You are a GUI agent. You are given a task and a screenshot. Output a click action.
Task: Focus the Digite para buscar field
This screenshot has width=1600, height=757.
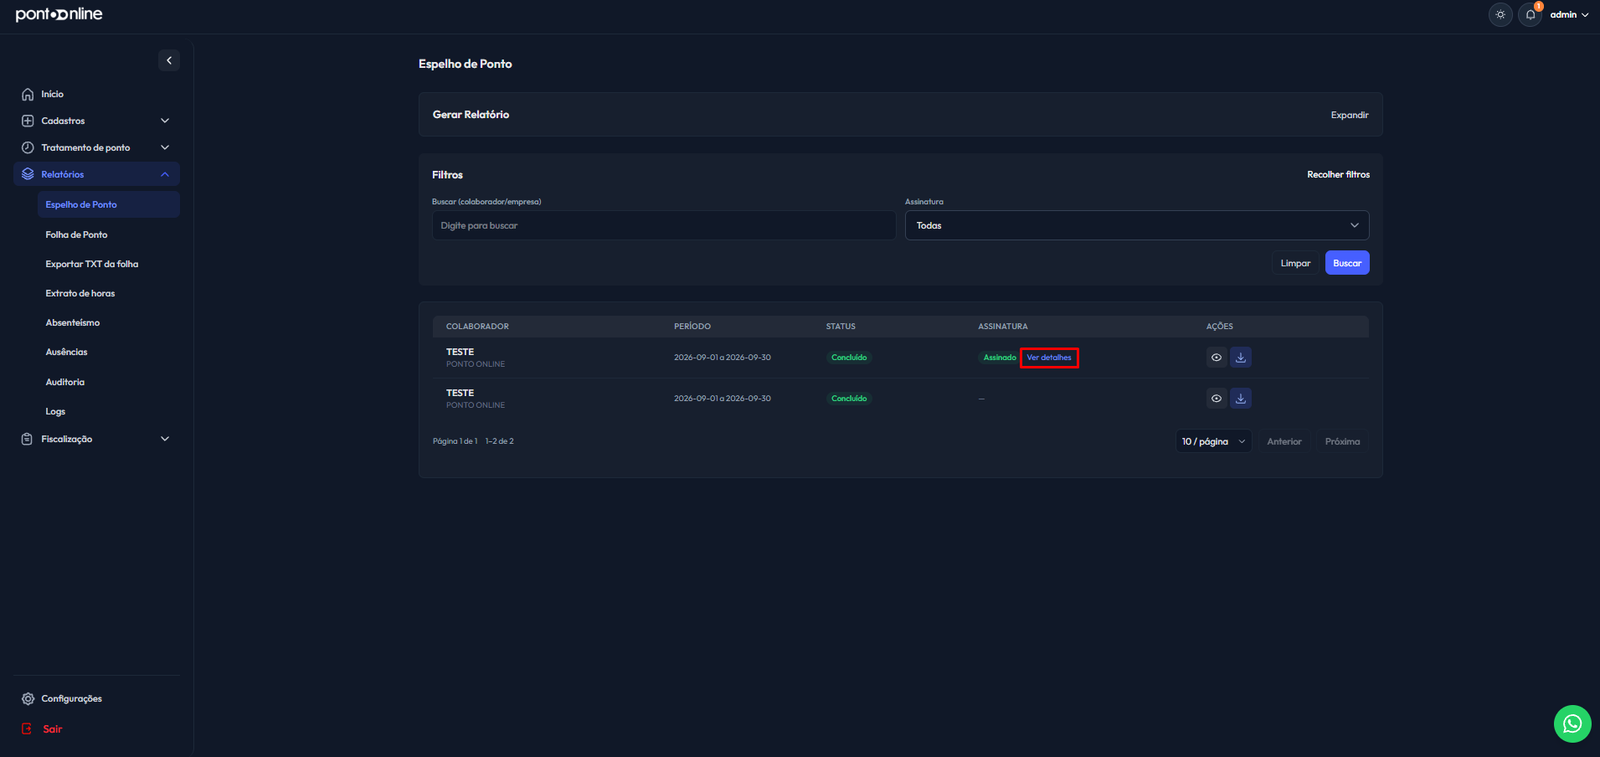pyautogui.click(x=664, y=225)
